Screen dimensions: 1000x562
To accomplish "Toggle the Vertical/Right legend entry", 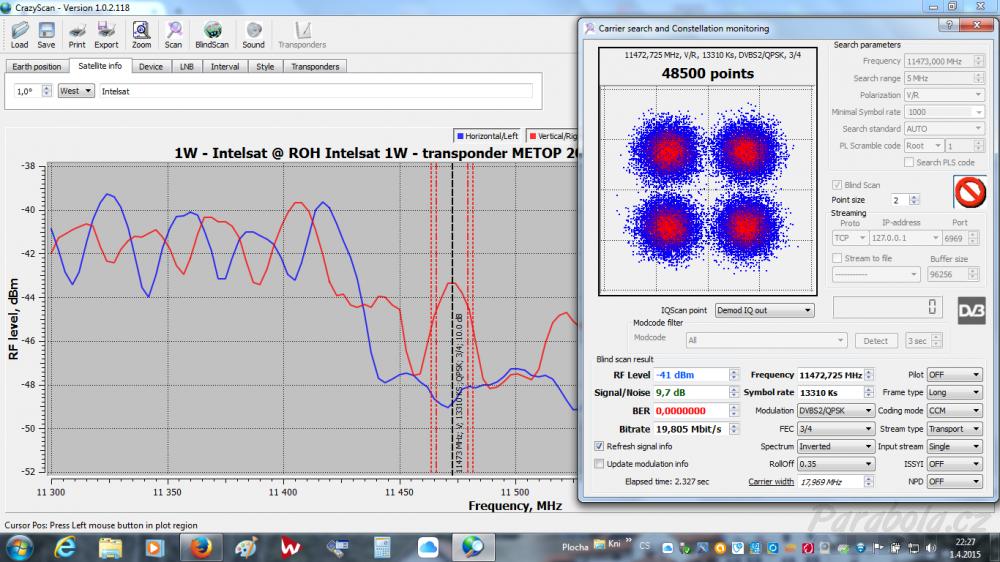I will tap(553, 136).
